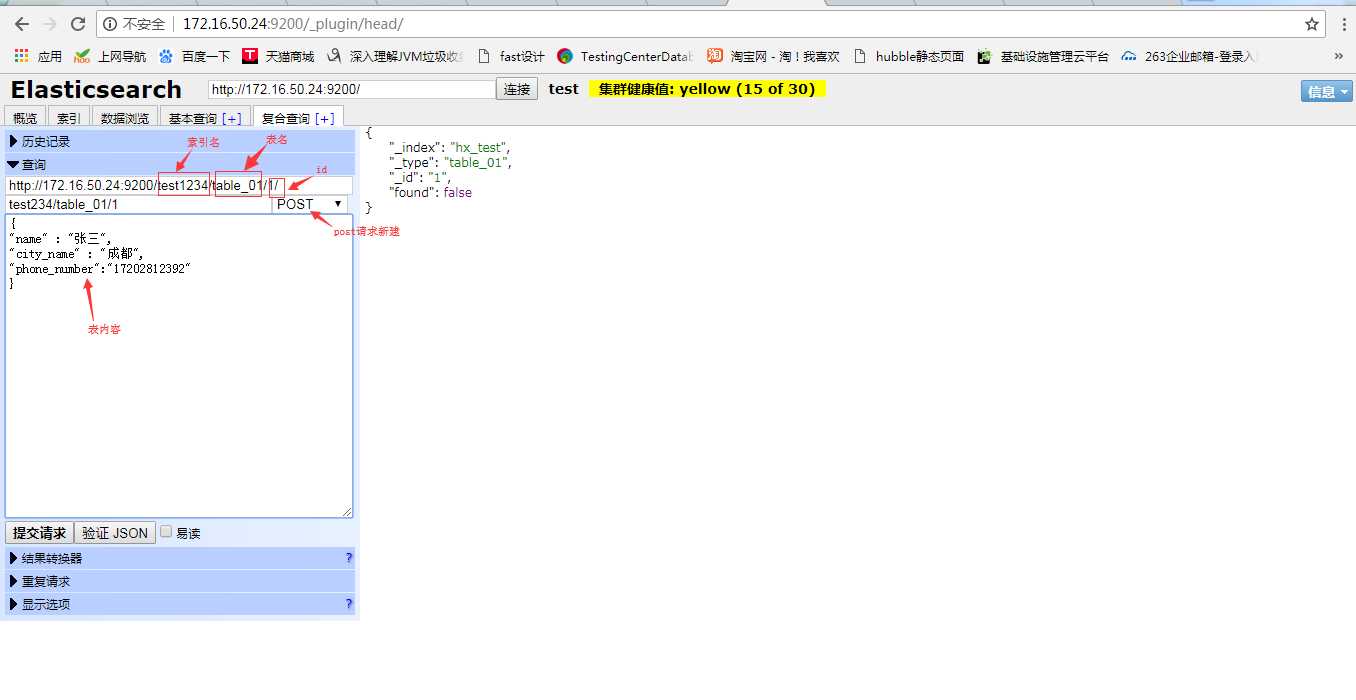Expand the 历史记录 section
This screenshot has width=1356, height=700.
tap(180, 142)
